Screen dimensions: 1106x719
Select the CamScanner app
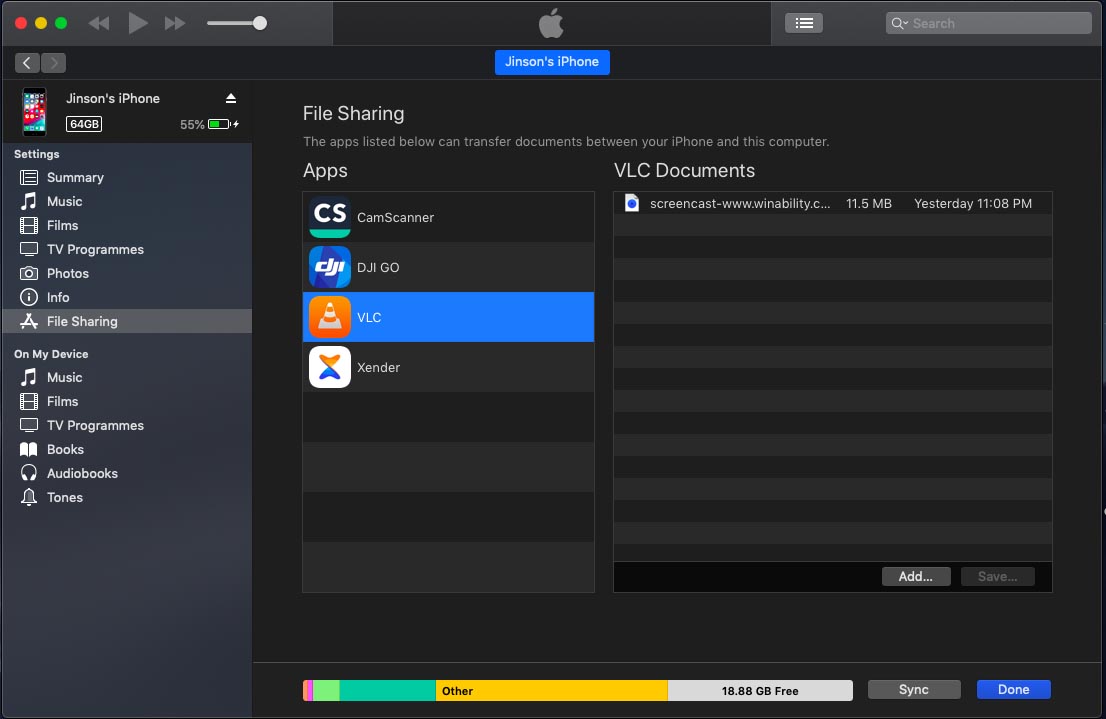(x=449, y=217)
